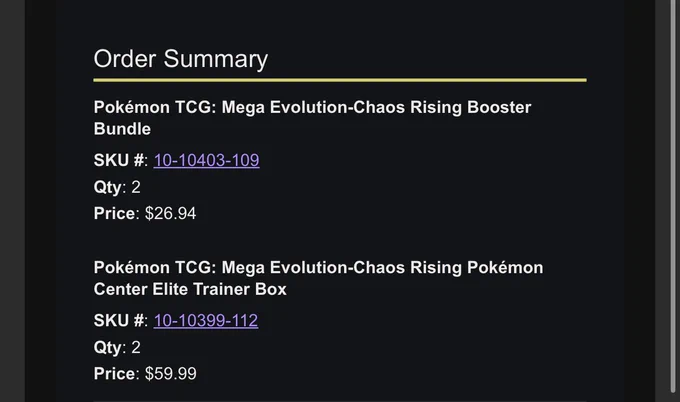Click the Price label for Elite Trainer Box
The width and height of the screenshot is (680, 402).
click(x=114, y=374)
